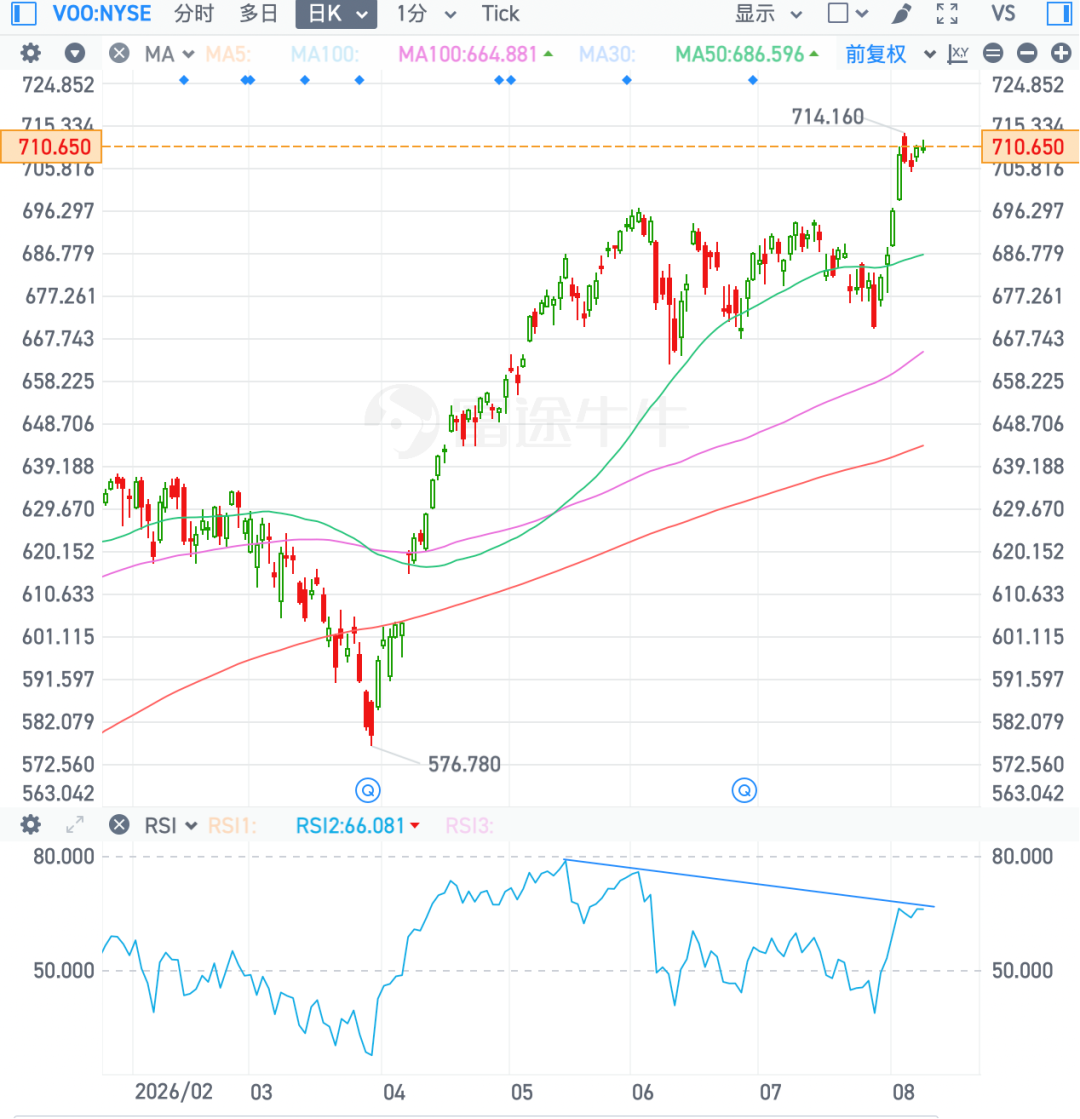1080x1119 pixels.
Task: Open MA indicator settings gear
Action: [x=31, y=53]
